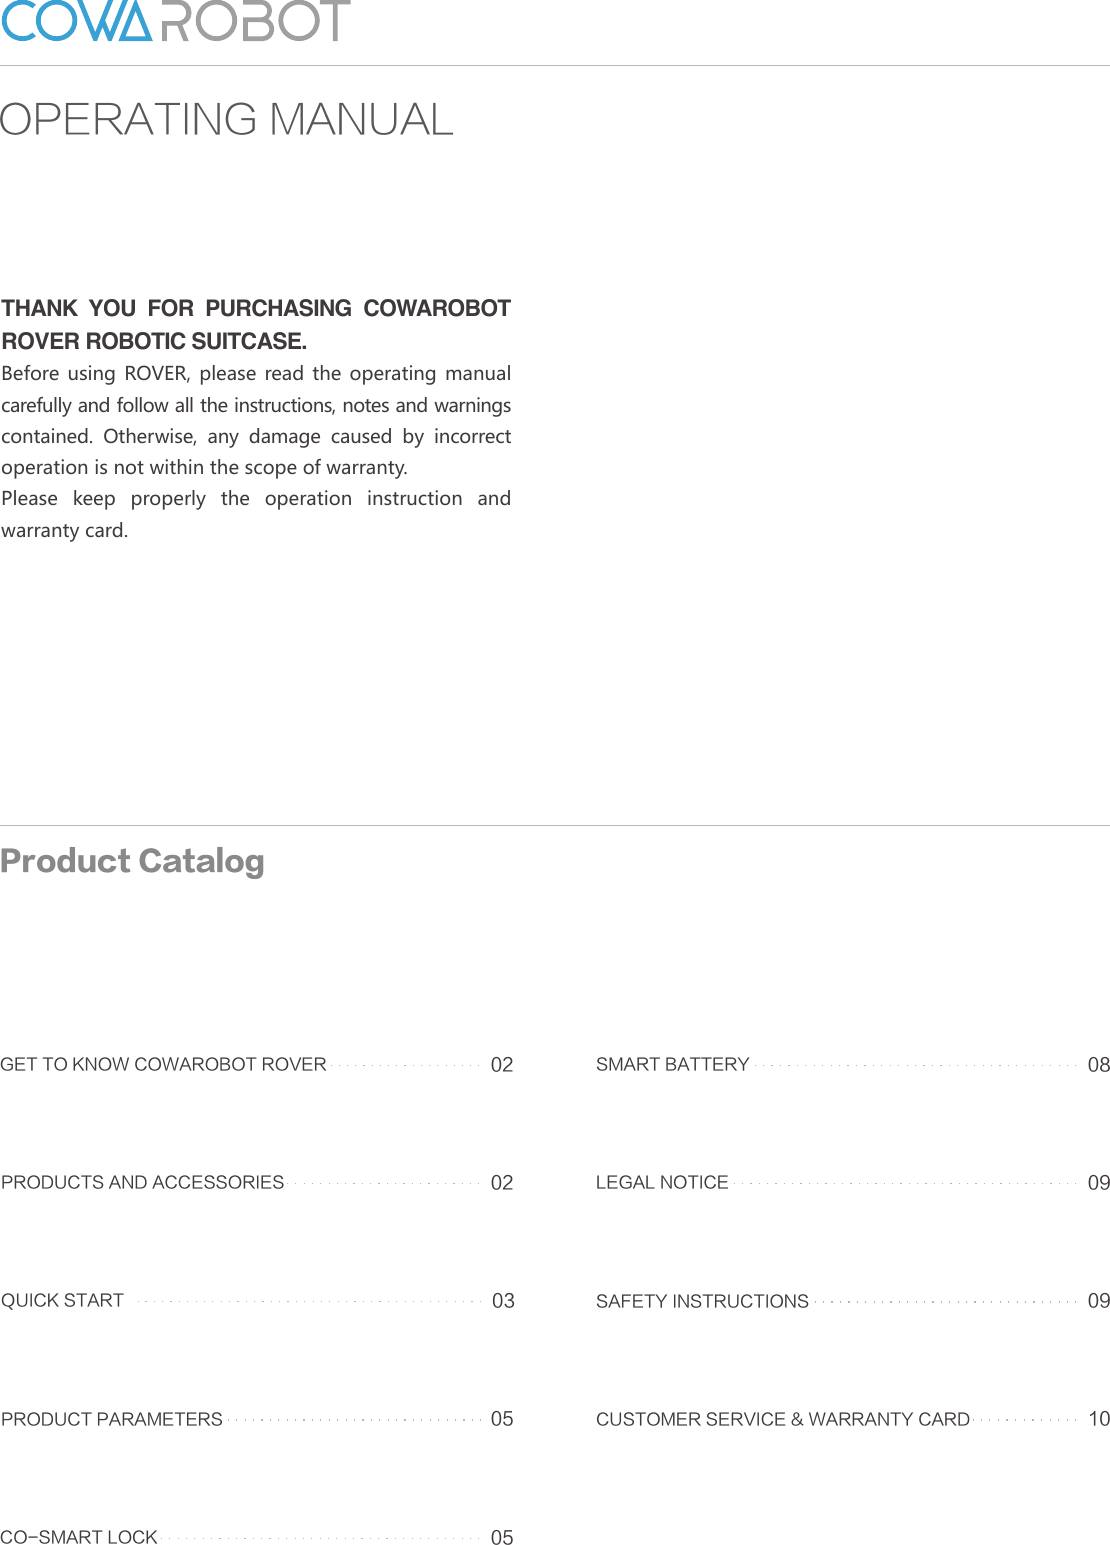
Task: Select the bold THANK YOU FOR PURCHASING heading
Action: (256, 324)
